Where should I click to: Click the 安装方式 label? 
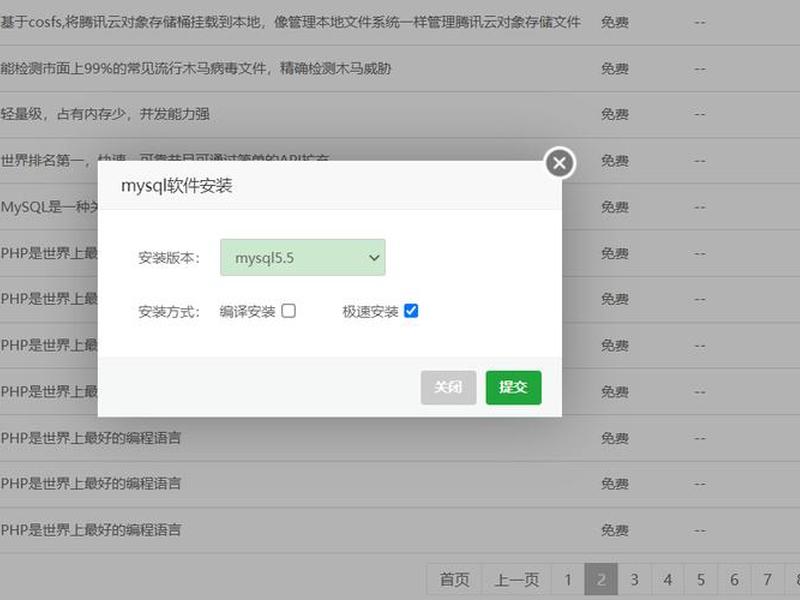pyautogui.click(x=169, y=311)
